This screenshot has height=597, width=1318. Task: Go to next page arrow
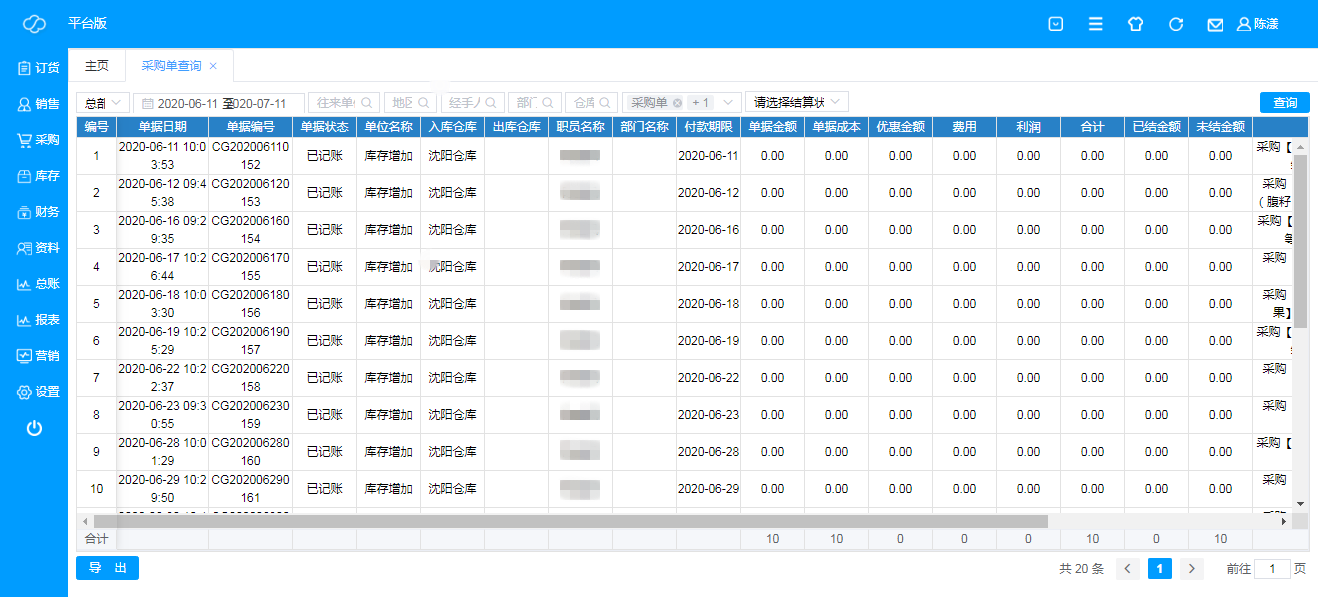tap(1191, 569)
